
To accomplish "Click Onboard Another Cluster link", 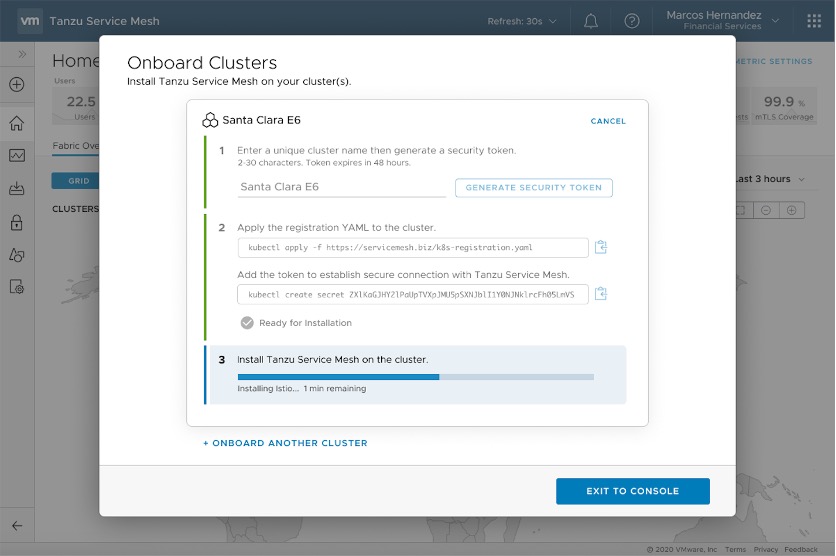I will click(285, 443).
